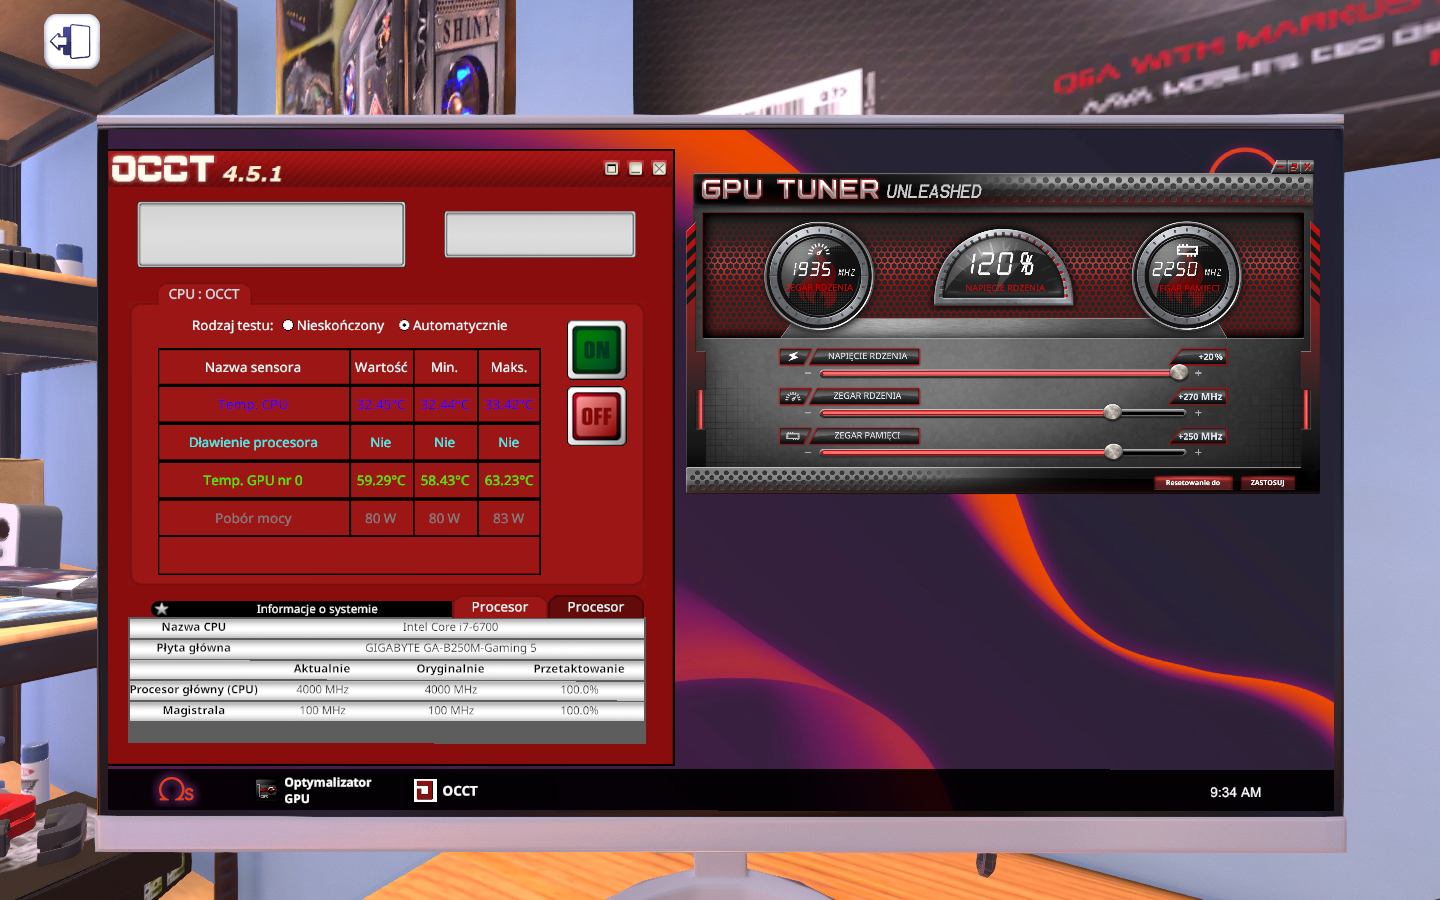The image size is (1440, 900).
Task: Click the ZEGAR RDZENIA slider handle
Action: click(1112, 412)
